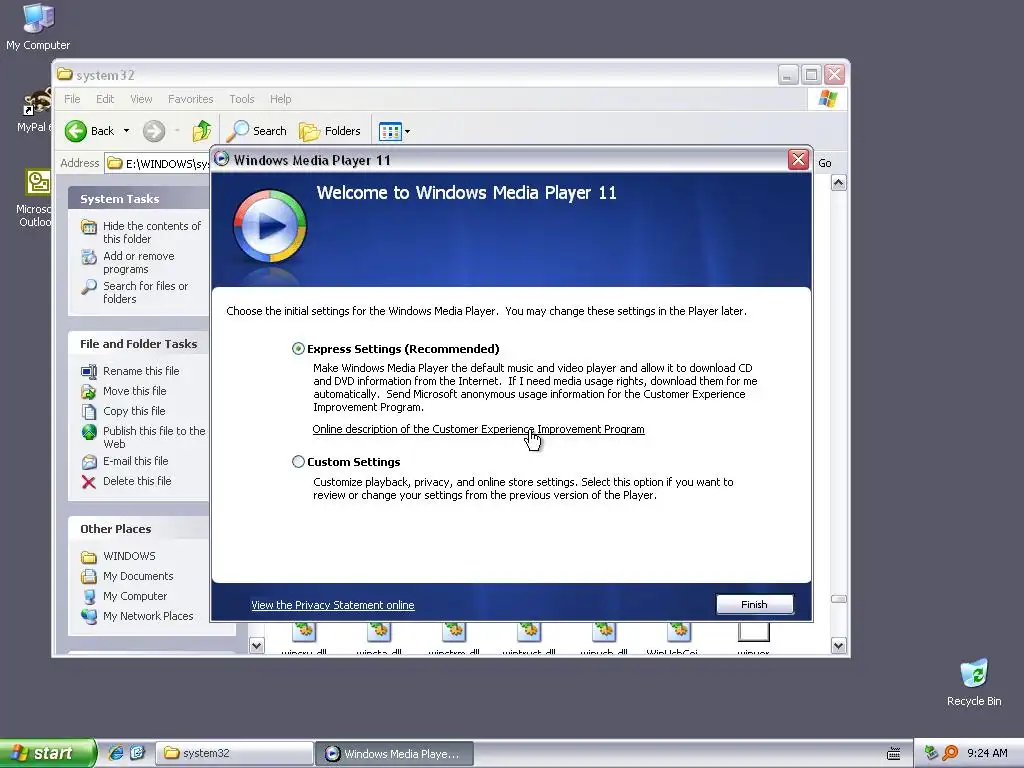Click Internet Explorer quick launch icon
The image size is (1024, 768).
[116, 753]
